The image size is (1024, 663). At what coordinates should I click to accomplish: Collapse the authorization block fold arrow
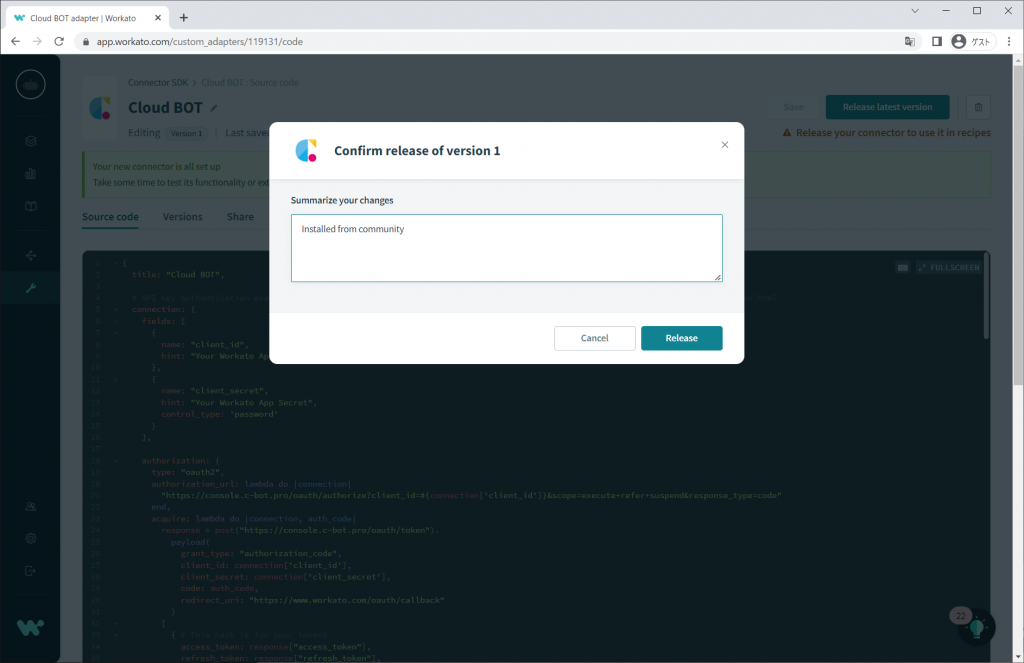point(116,461)
